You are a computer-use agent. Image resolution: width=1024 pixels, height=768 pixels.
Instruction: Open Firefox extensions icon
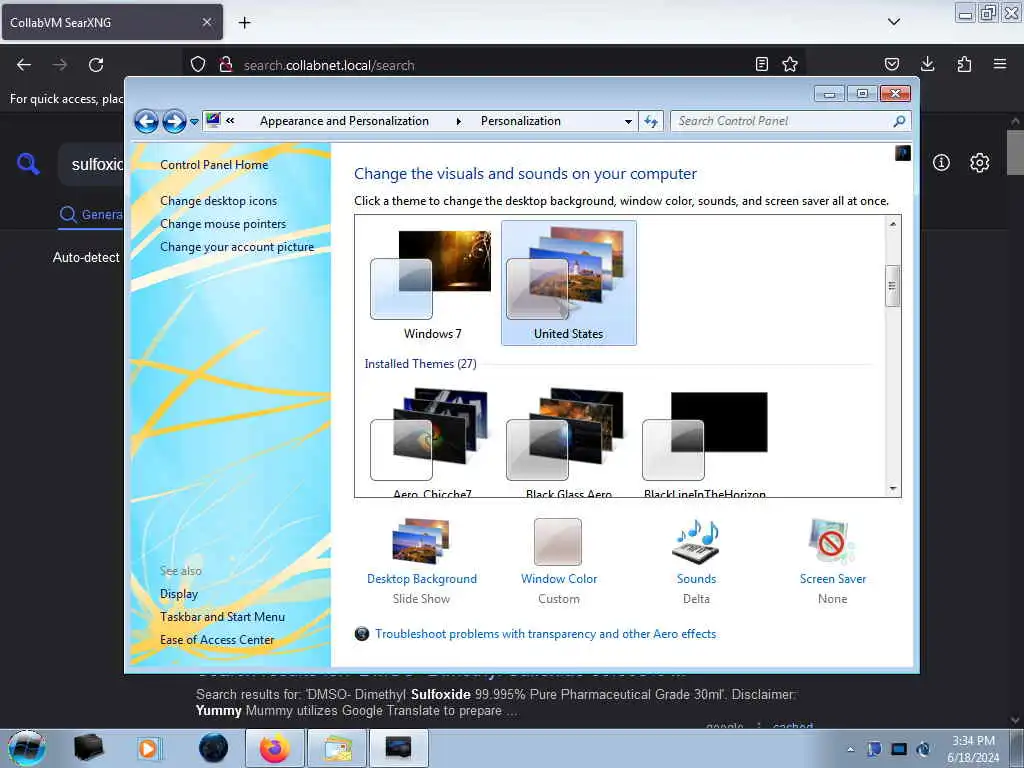[x=964, y=65]
